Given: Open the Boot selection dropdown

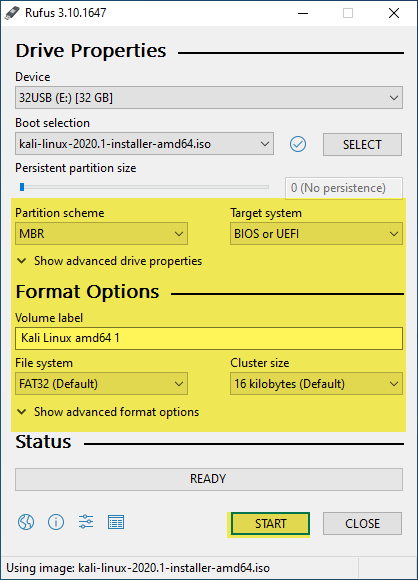Looking at the screenshot, I should [x=144, y=144].
